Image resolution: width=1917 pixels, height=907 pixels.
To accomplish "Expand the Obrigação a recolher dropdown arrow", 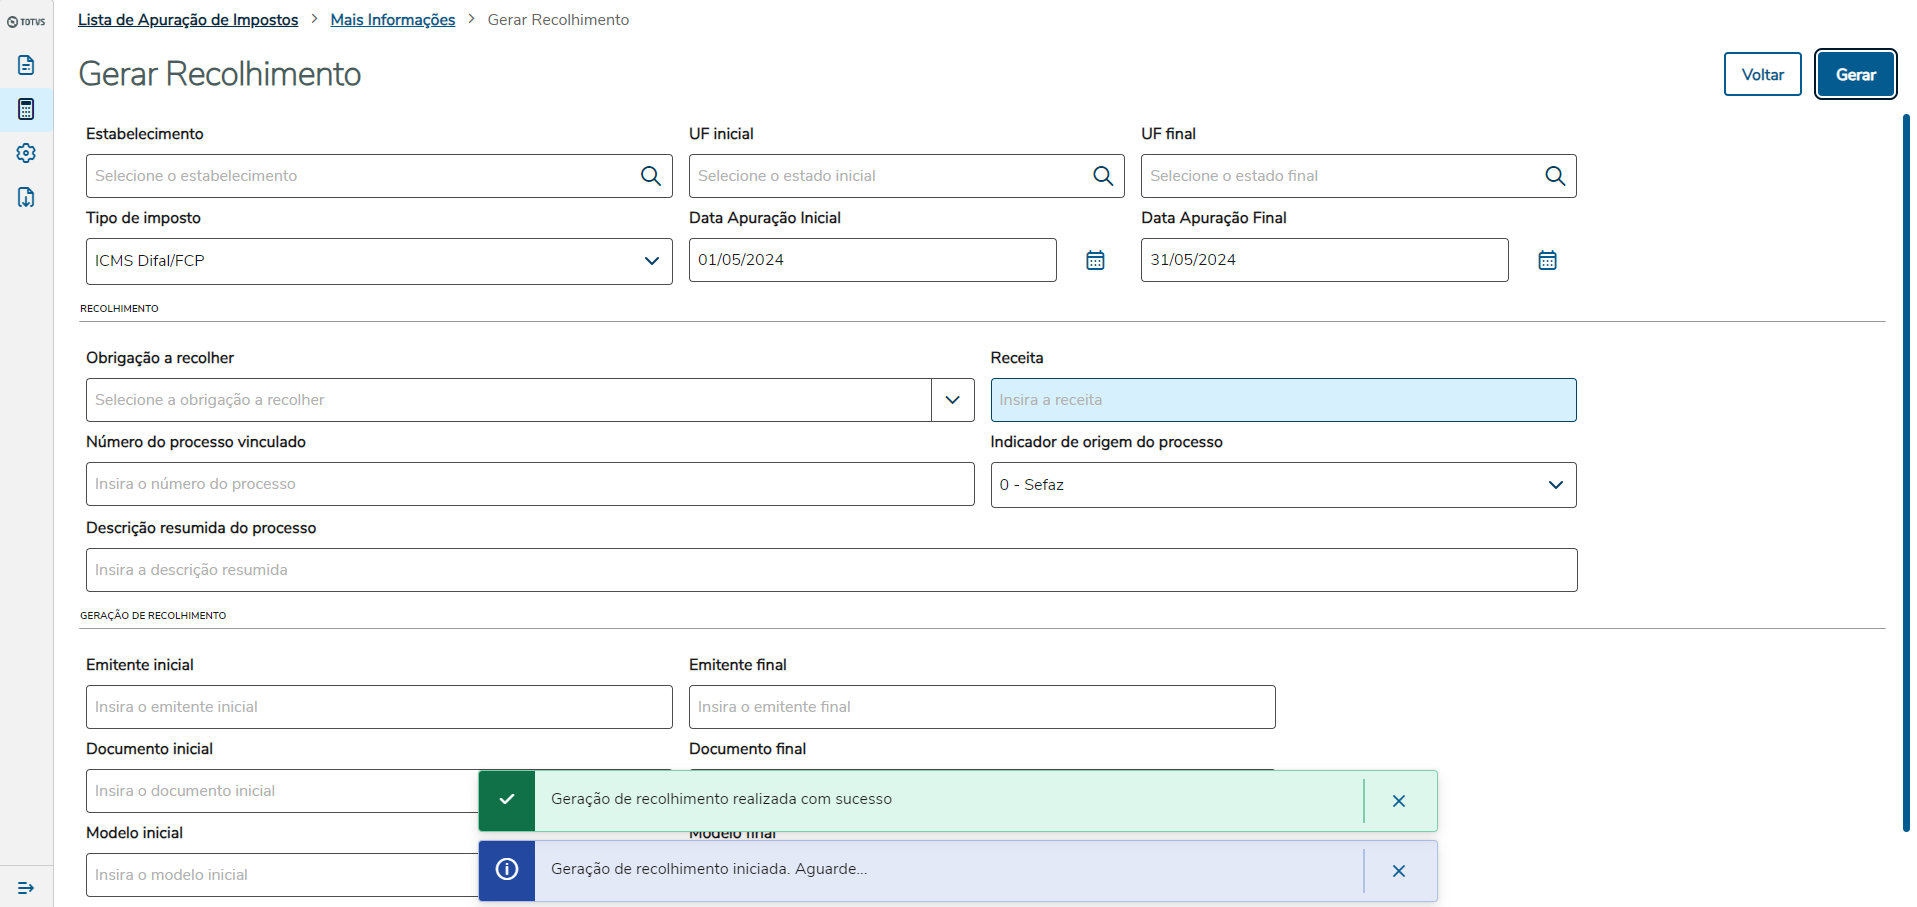I will 952,400.
